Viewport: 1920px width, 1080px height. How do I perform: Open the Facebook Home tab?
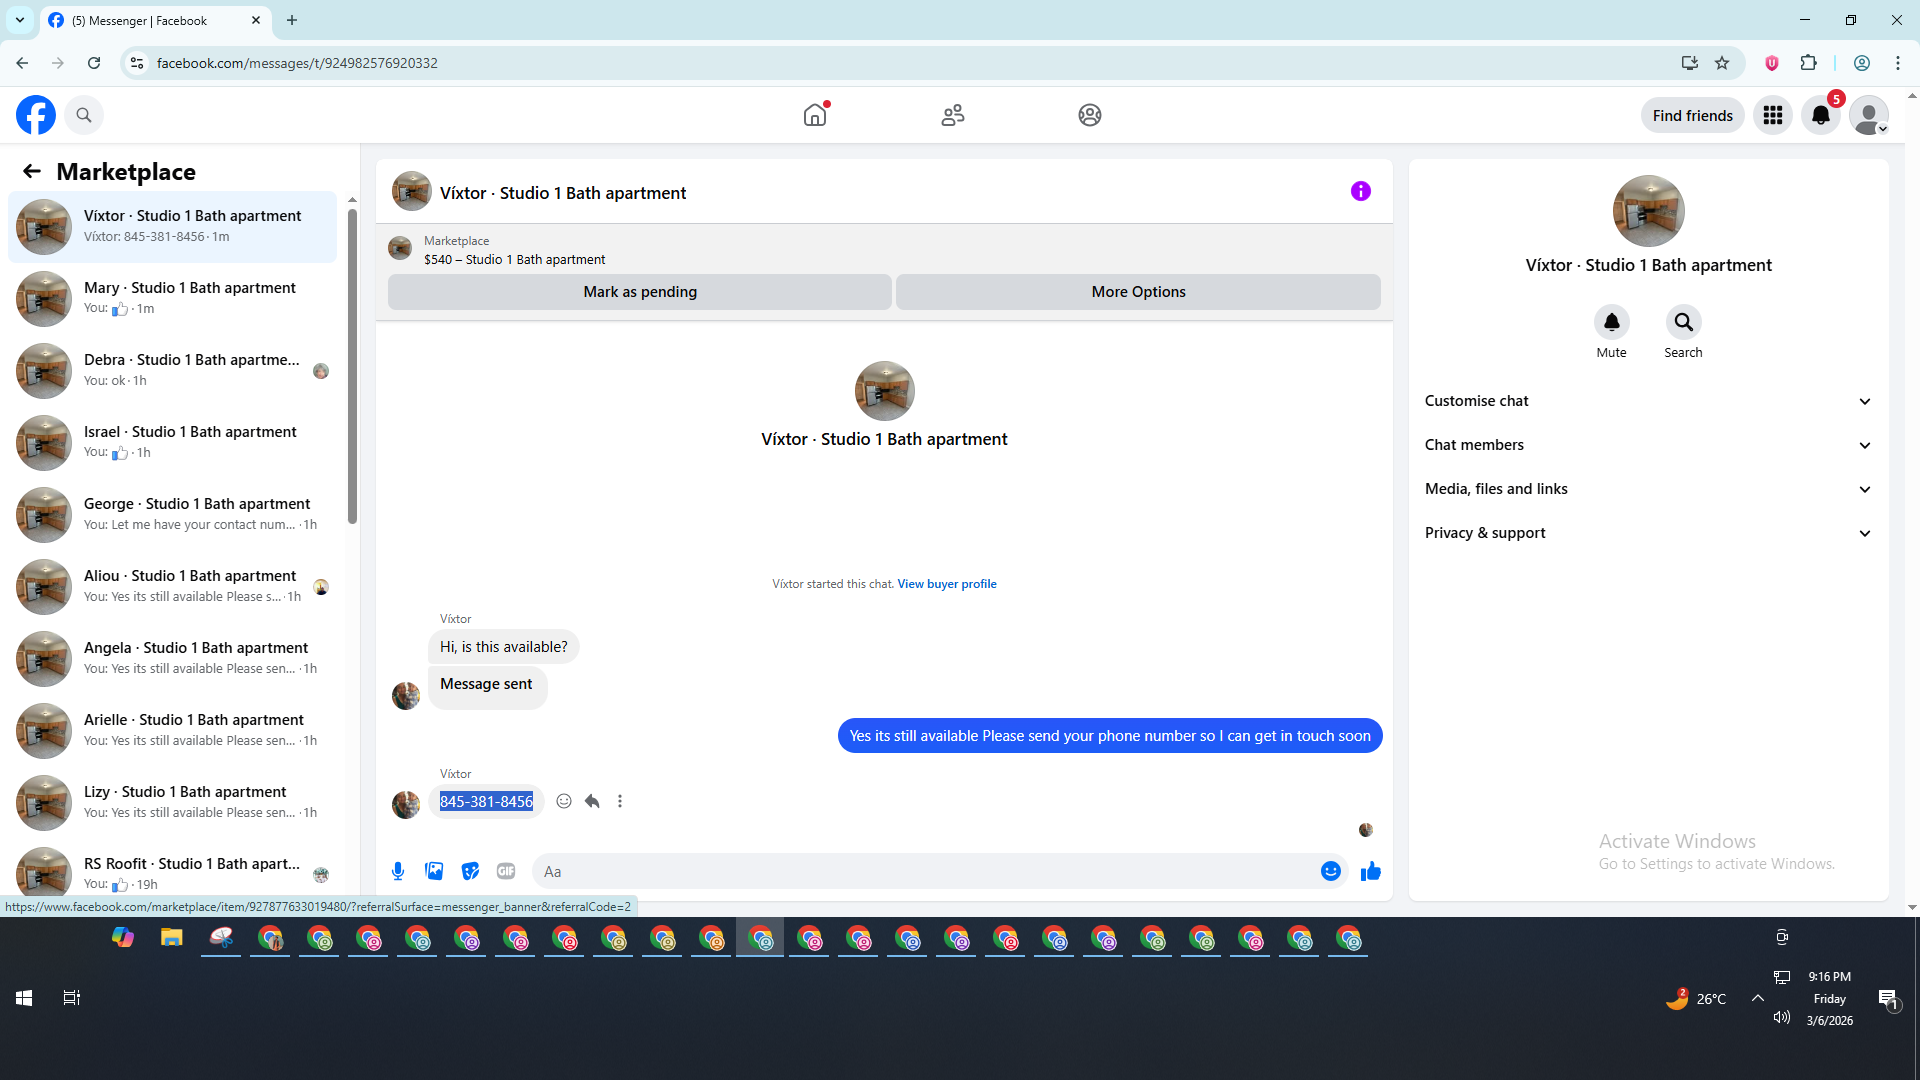pyautogui.click(x=815, y=115)
